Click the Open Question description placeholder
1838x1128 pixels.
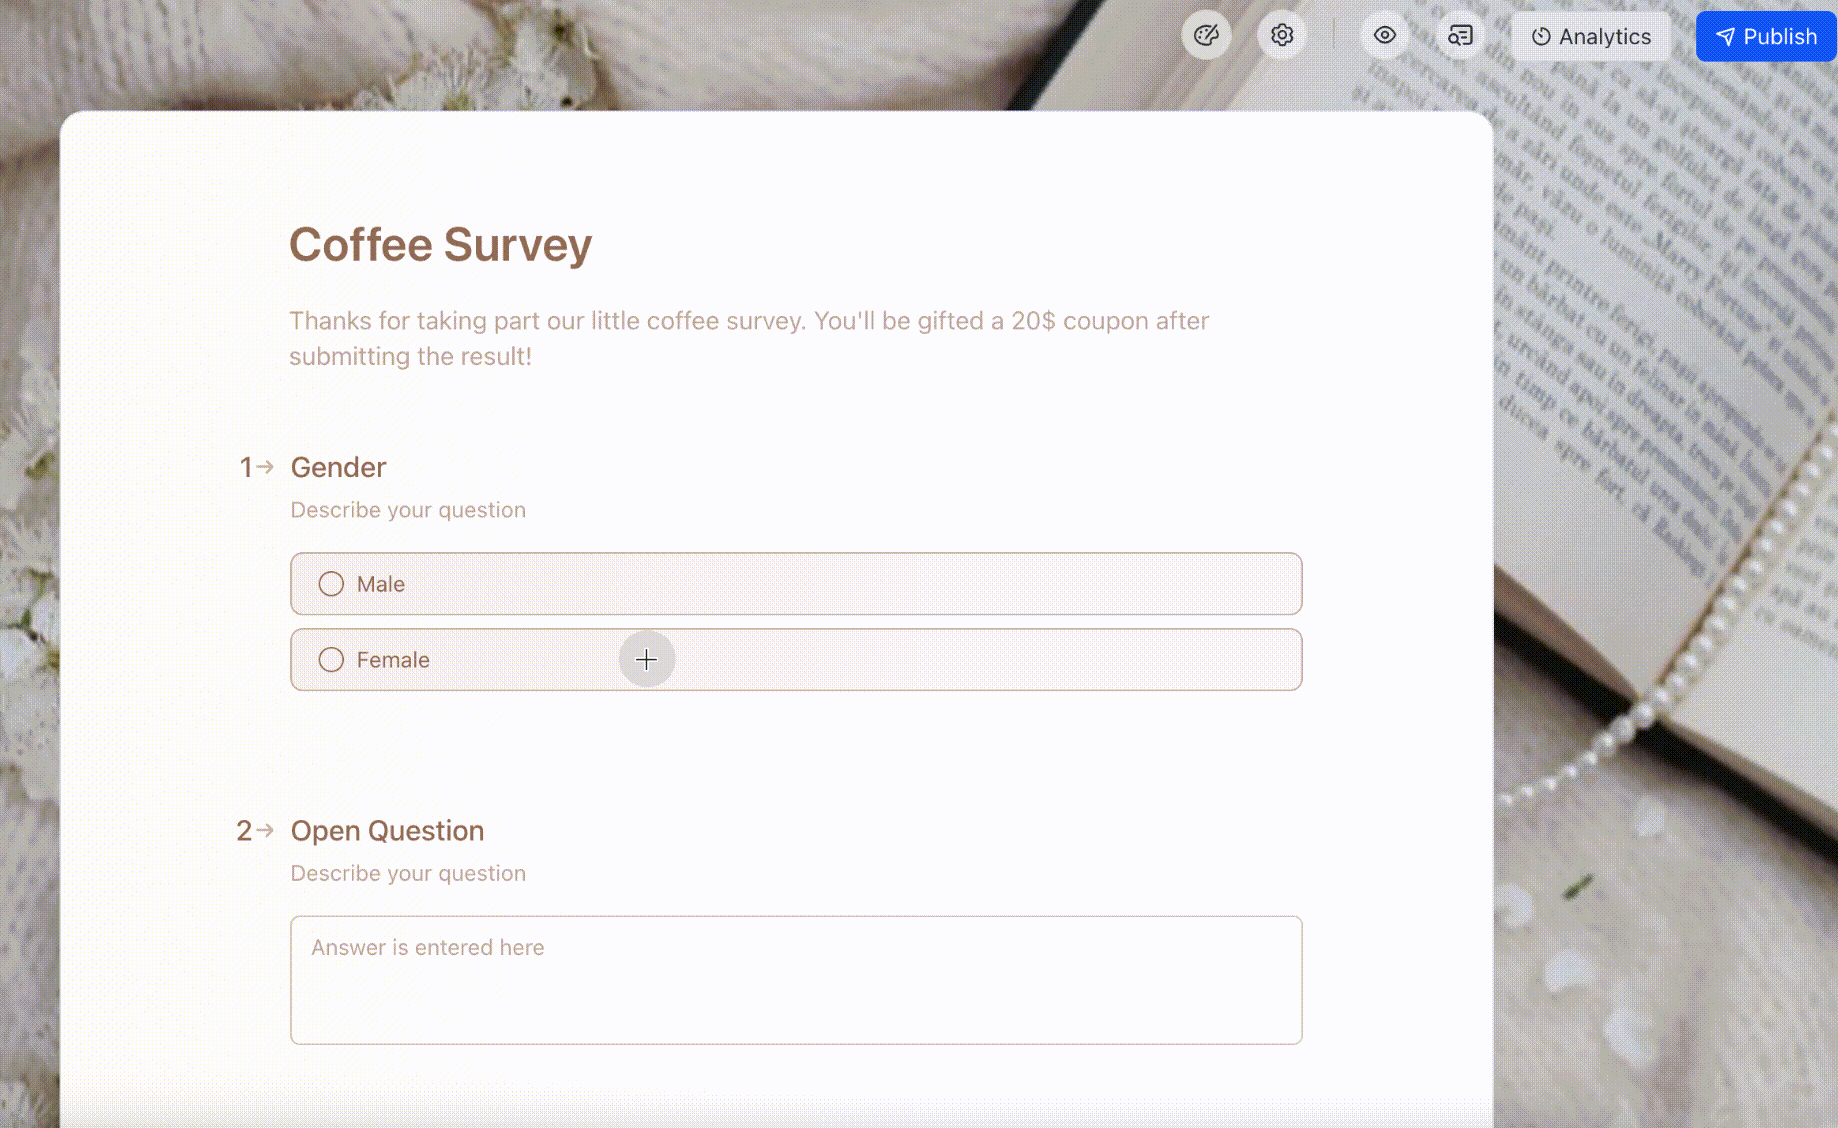click(x=408, y=873)
